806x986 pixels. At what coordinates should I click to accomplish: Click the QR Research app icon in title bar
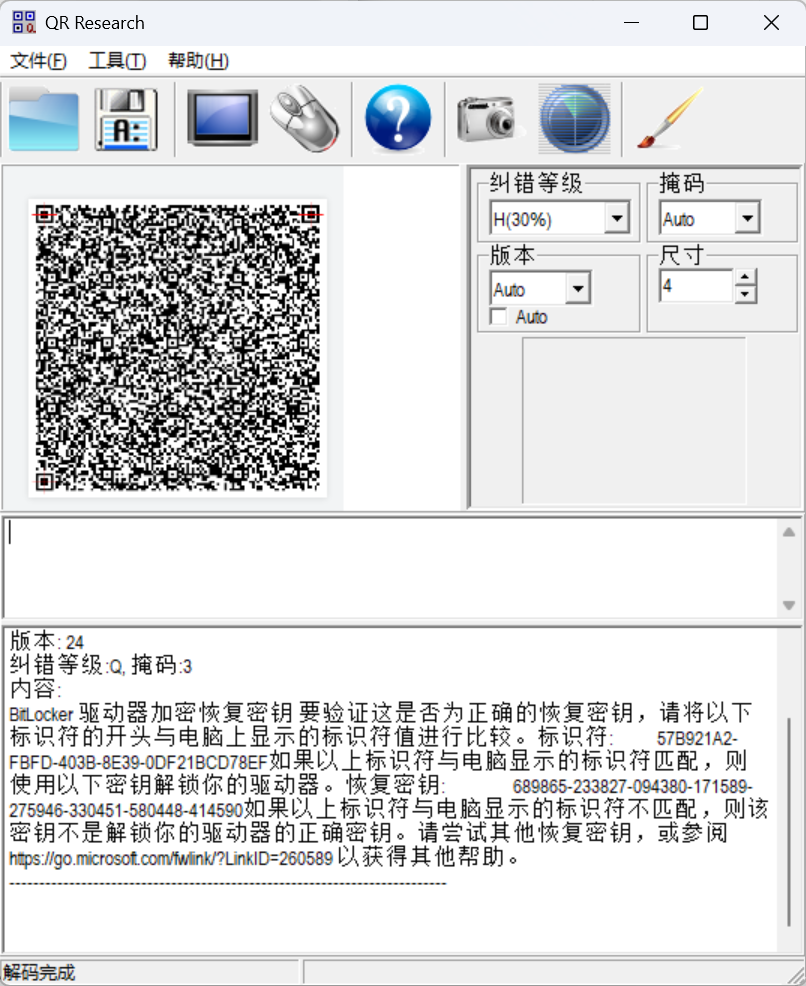tap(24, 23)
